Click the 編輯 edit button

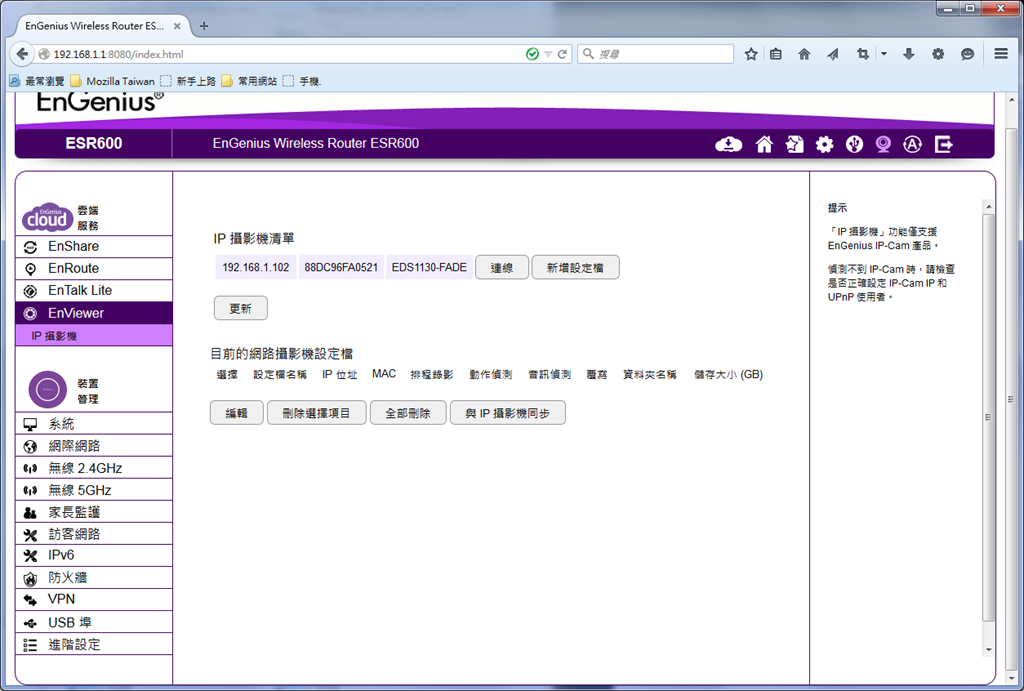(x=236, y=413)
